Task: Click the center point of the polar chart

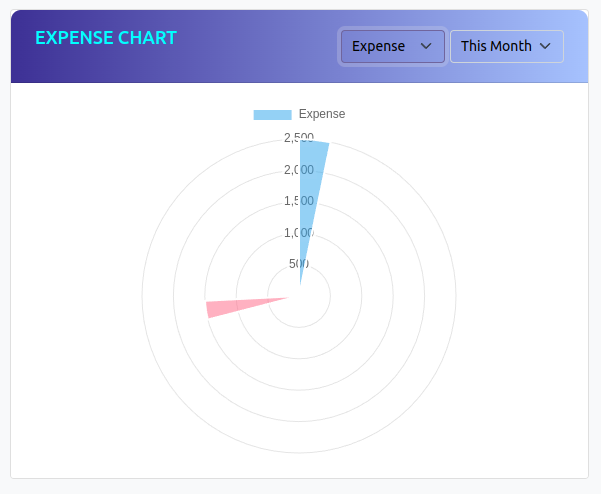Action: [x=299, y=296]
